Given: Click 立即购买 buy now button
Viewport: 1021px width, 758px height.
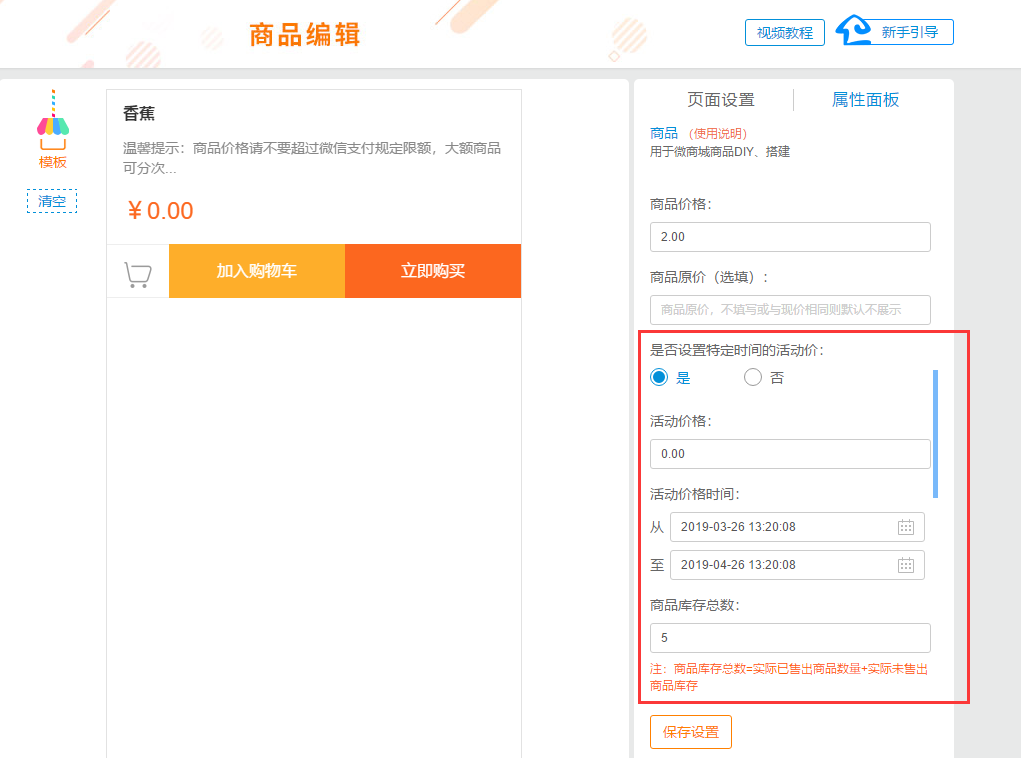Looking at the screenshot, I should tap(433, 271).
